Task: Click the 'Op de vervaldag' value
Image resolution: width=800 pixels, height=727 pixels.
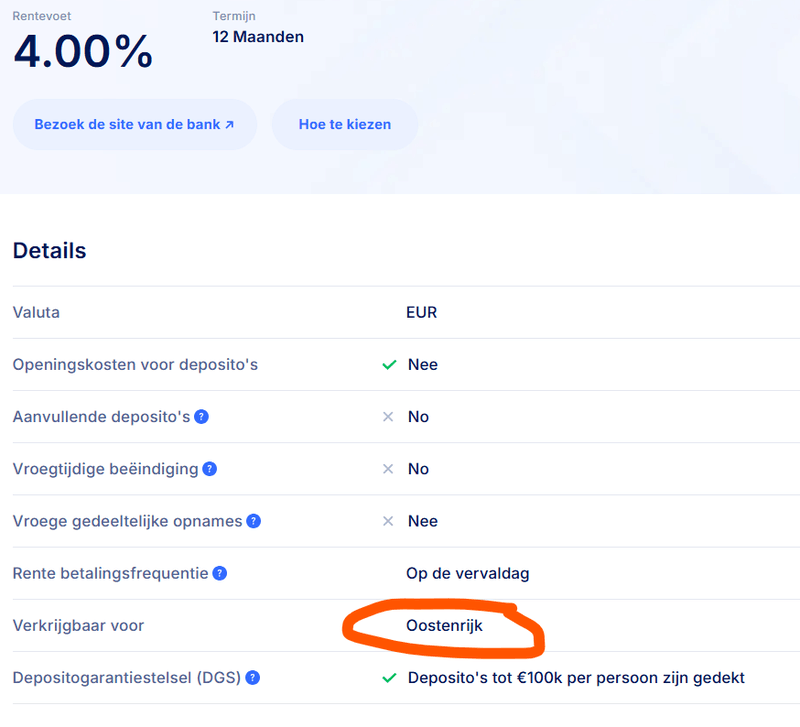Action: [467, 573]
